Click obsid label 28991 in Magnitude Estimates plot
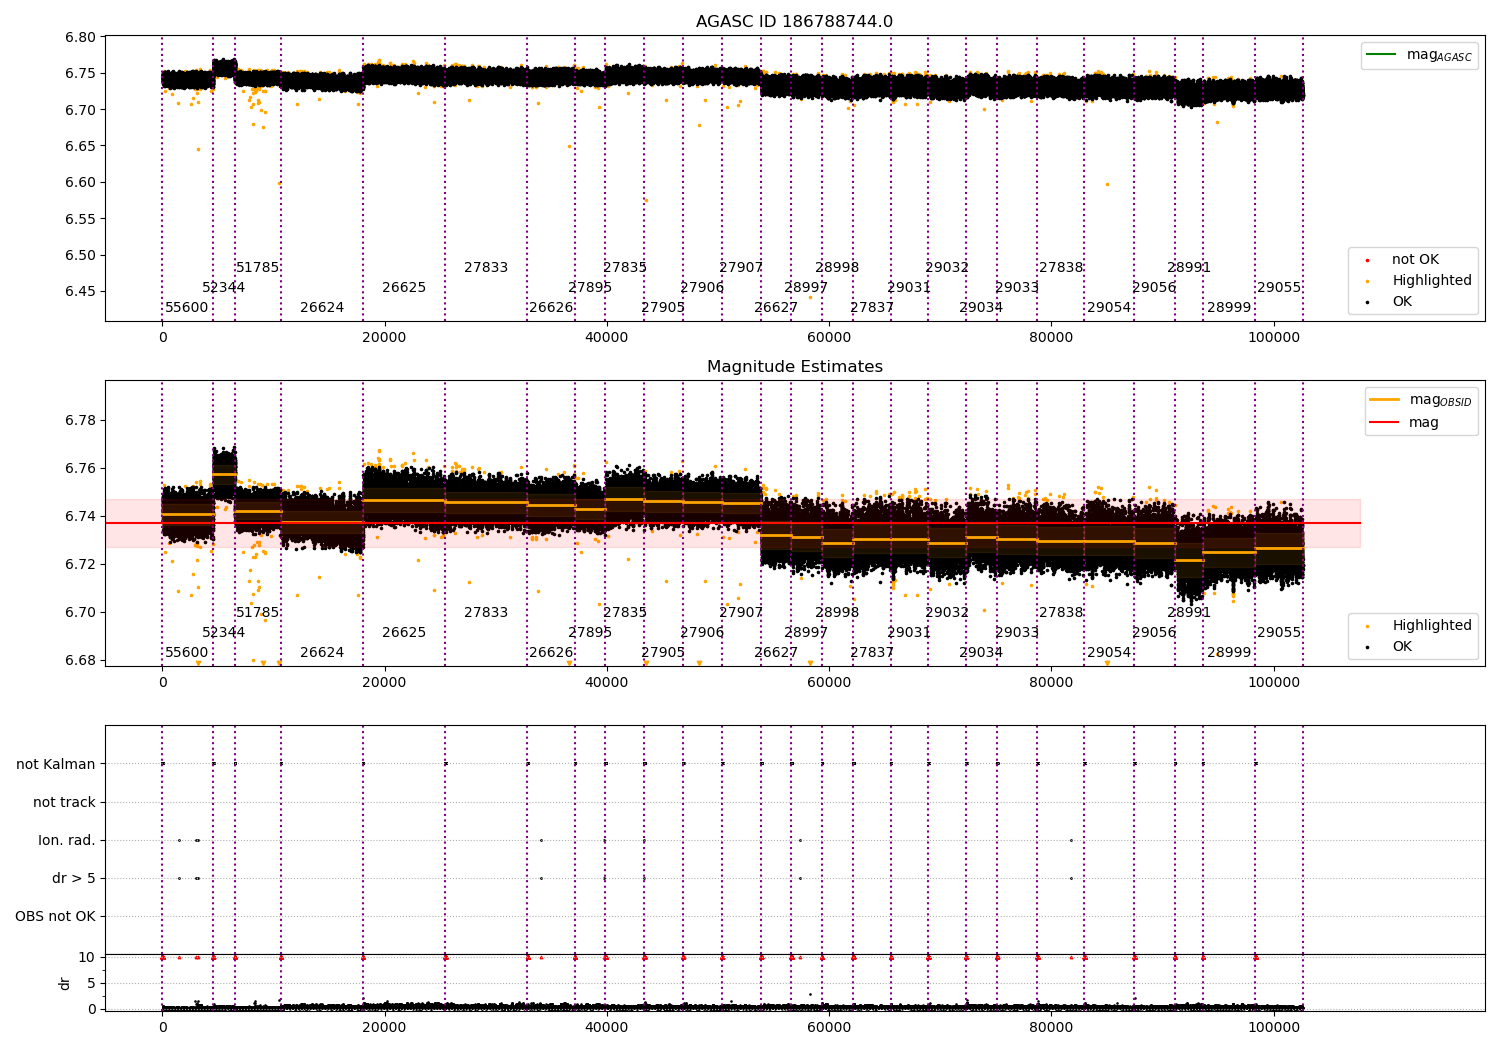Screen dimensions: 1500x1050 coord(1189,612)
